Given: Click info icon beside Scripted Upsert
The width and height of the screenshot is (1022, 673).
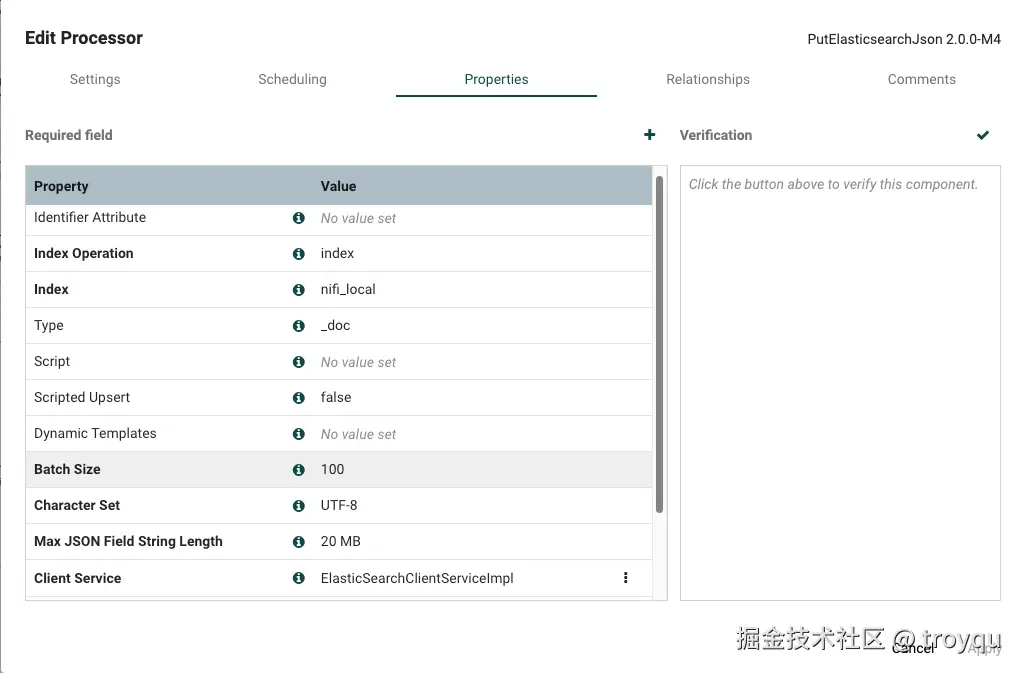Looking at the screenshot, I should [298, 398].
